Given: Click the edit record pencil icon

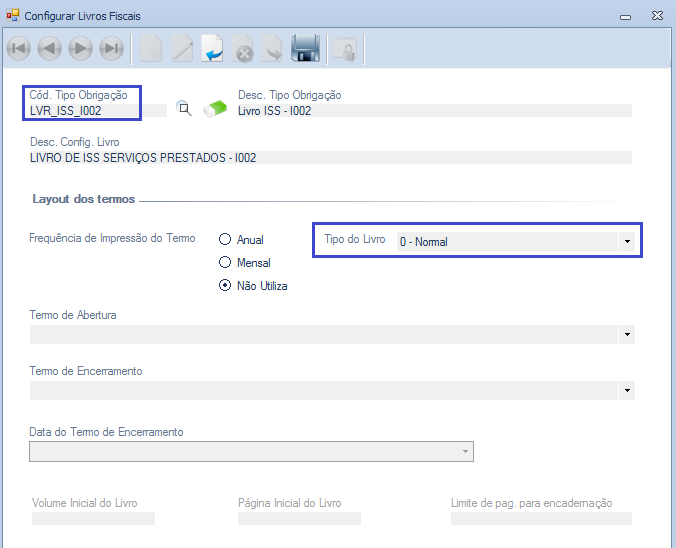Looking at the screenshot, I should [182, 48].
